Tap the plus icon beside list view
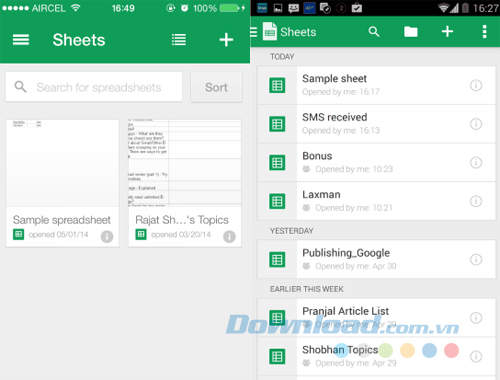The width and height of the screenshot is (500, 380). 226,40
